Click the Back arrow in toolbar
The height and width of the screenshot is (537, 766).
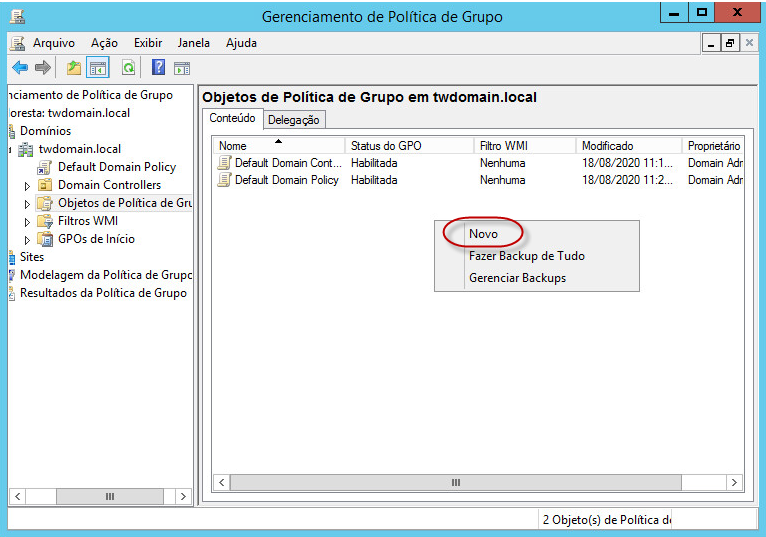(19, 68)
